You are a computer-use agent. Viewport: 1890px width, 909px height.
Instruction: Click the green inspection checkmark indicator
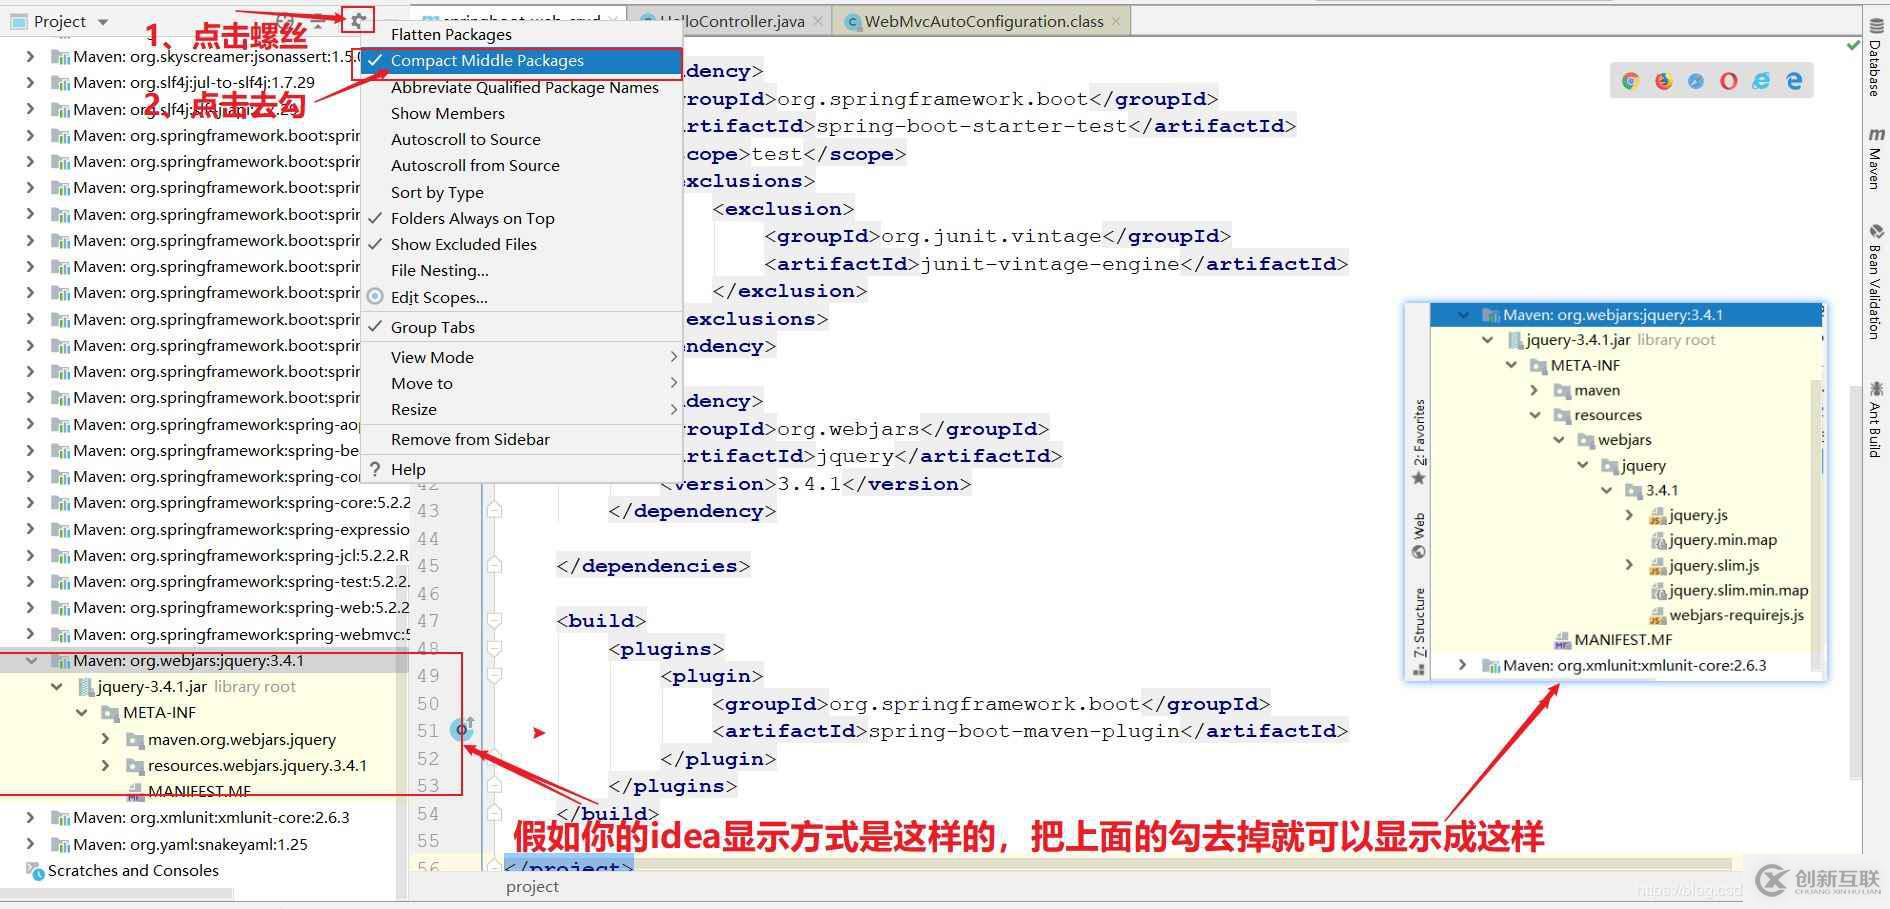(1853, 45)
